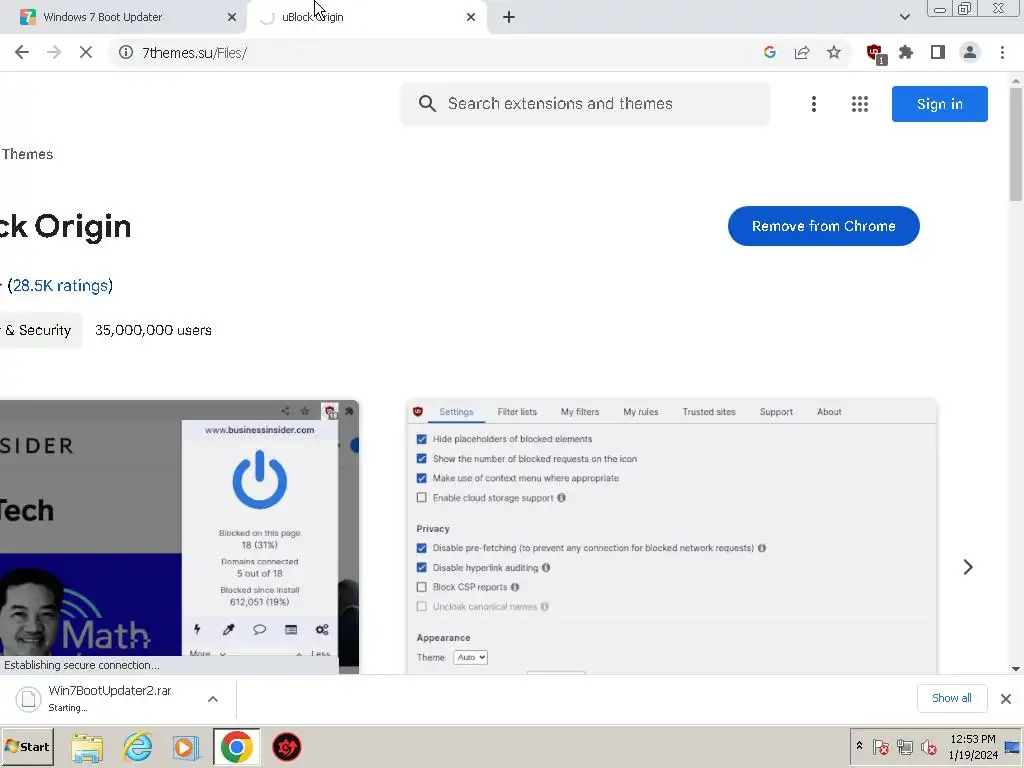
Task: Open the Extensions puzzle piece menu
Action: (906, 52)
